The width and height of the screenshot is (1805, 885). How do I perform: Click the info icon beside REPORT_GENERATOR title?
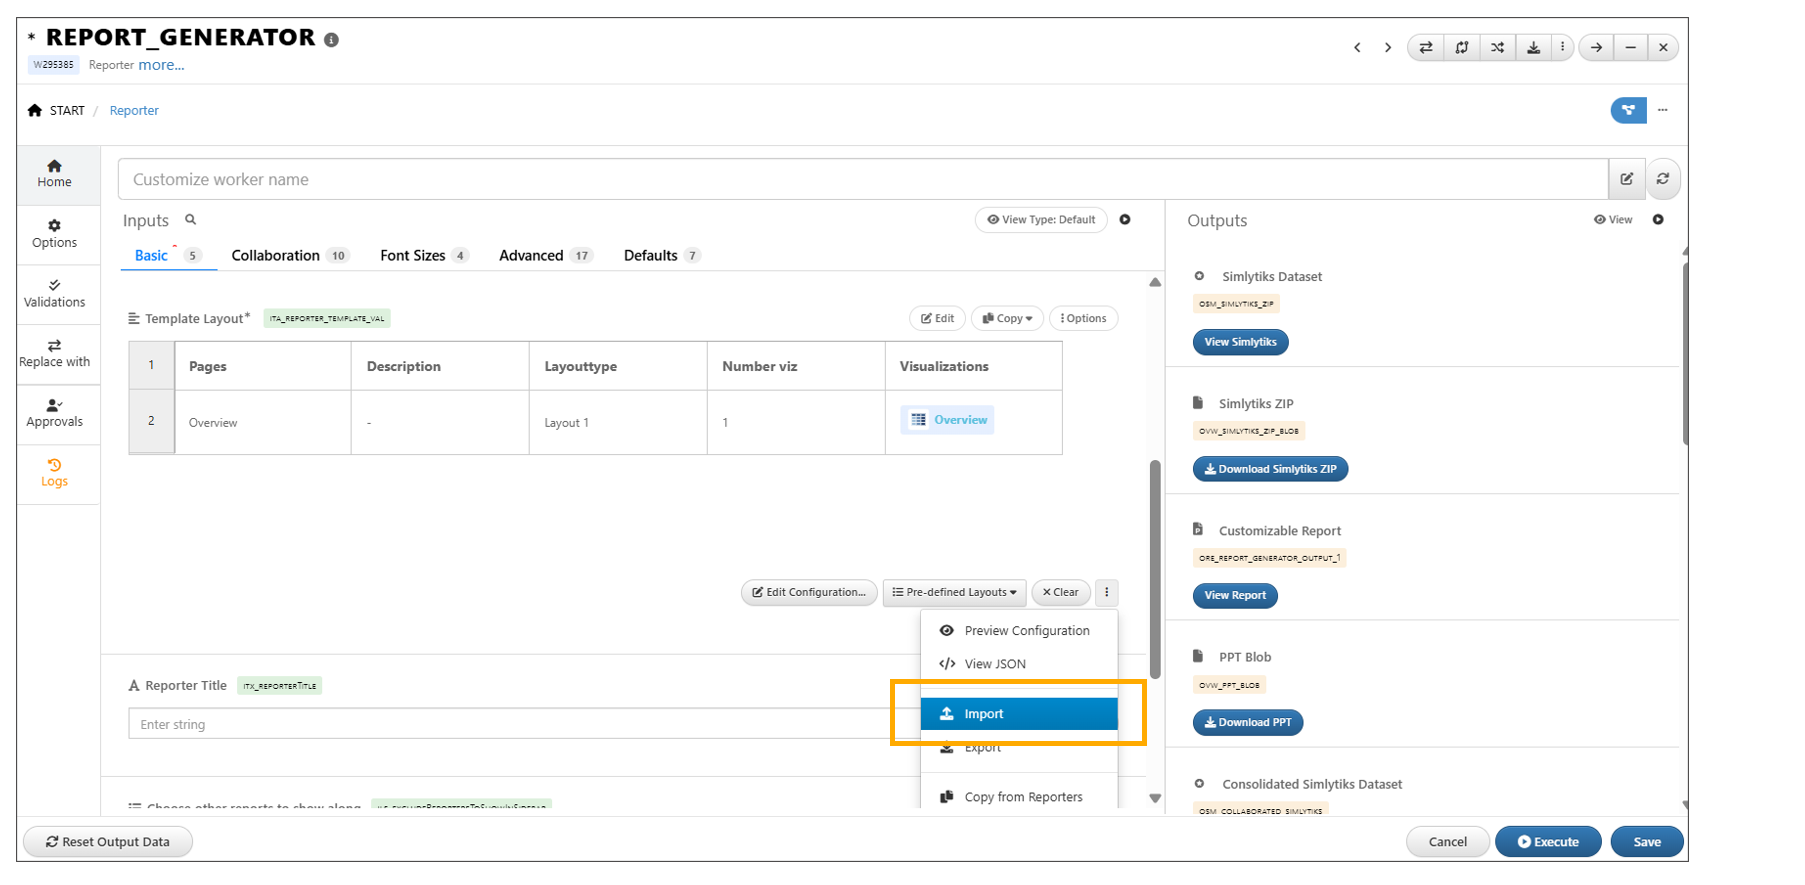point(331,40)
